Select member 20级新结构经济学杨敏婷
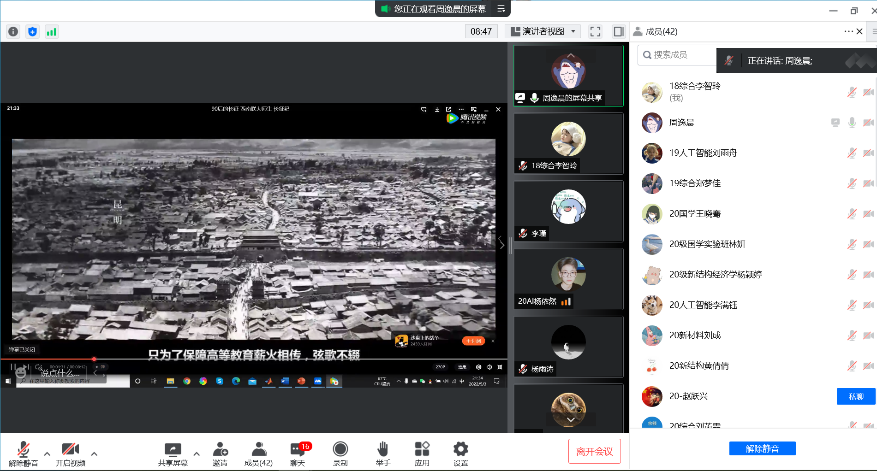Screen dimensions: 877x471 [715, 274]
